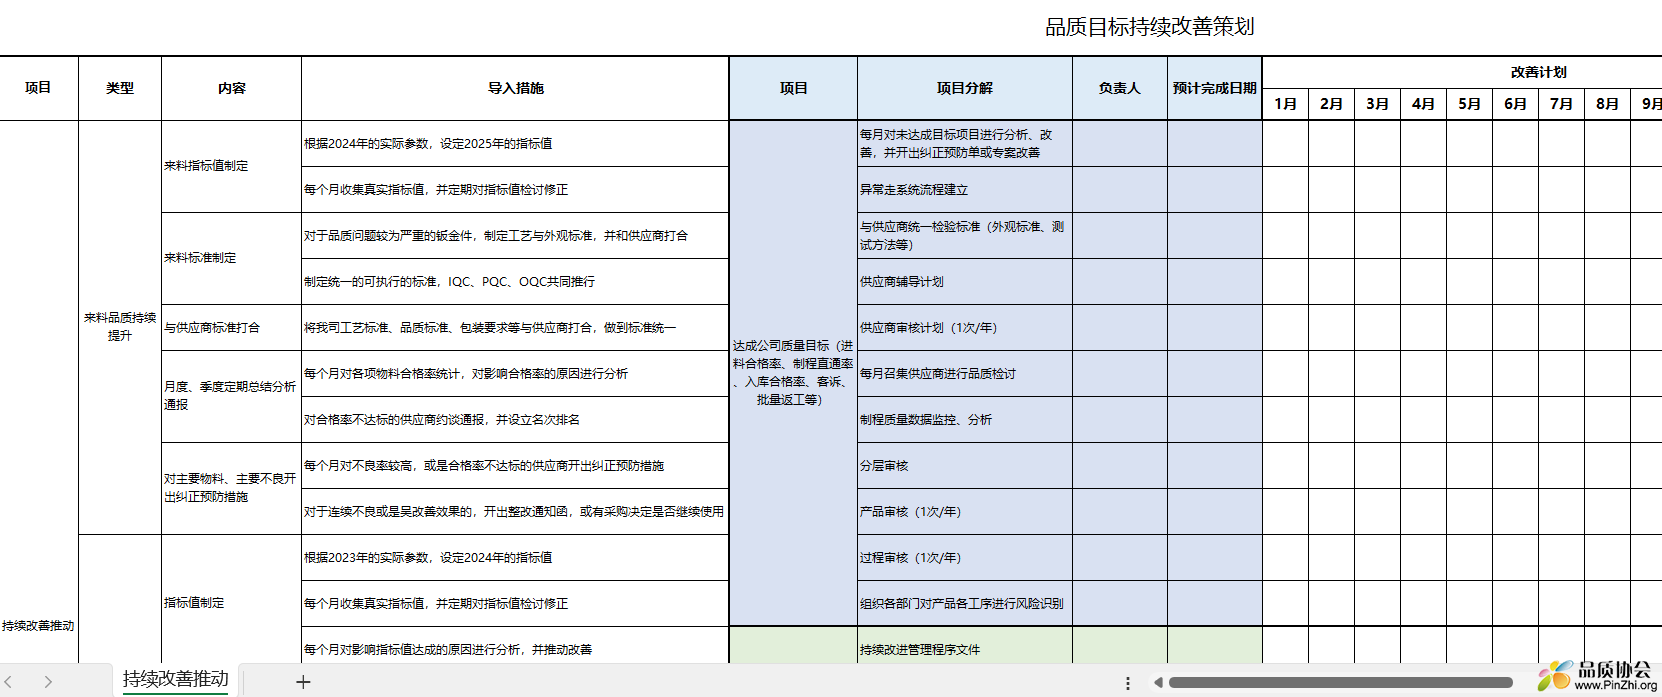Select the 负责人 header cell
This screenshot has width=1662, height=697.
point(1120,88)
